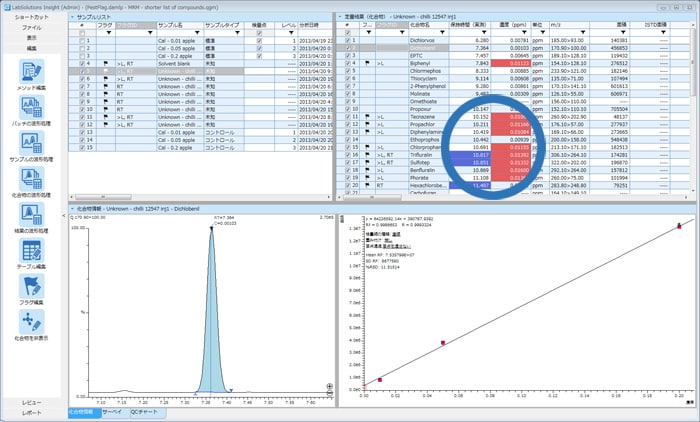The height and width of the screenshot is (422, 700).
Task: Click the 濃度 (ppm) column header
Action: click(x=511, y=25)
